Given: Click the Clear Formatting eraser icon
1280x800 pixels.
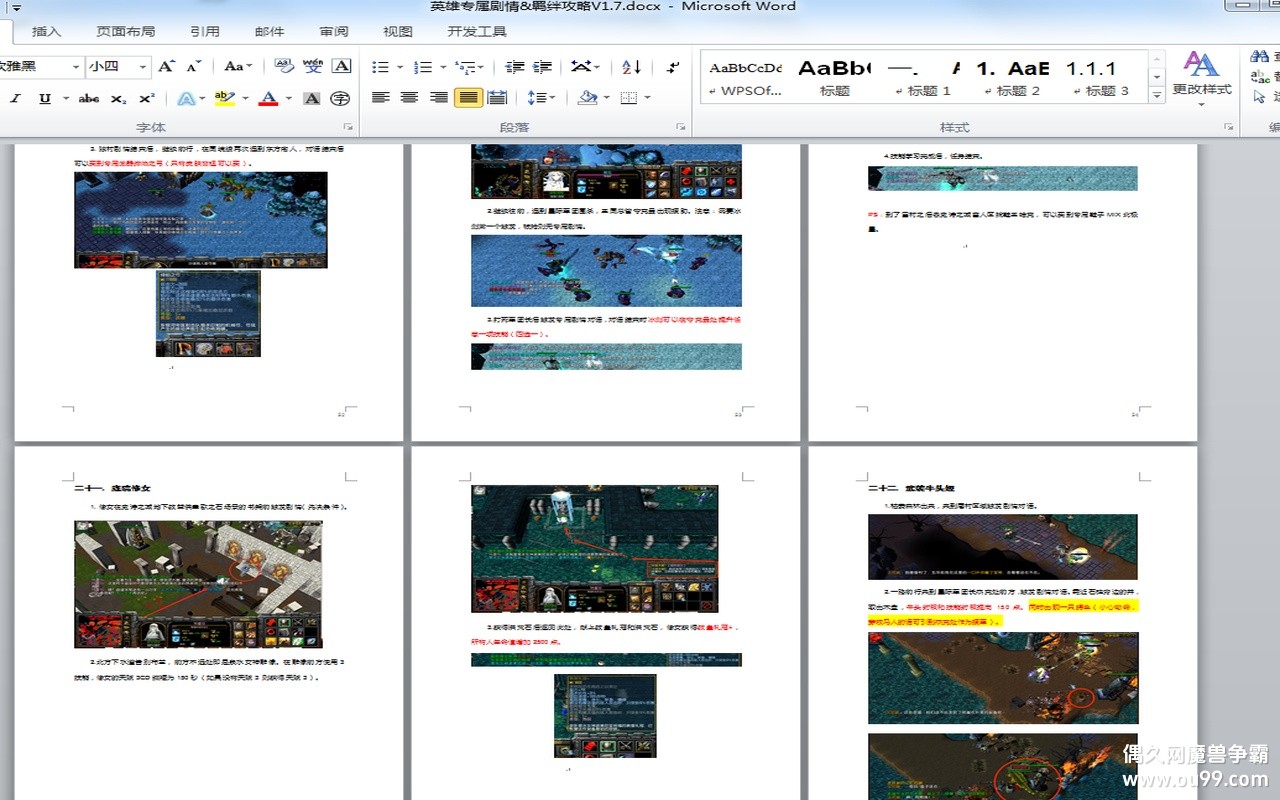Looking at the screenshot, I should pos(284,67).
